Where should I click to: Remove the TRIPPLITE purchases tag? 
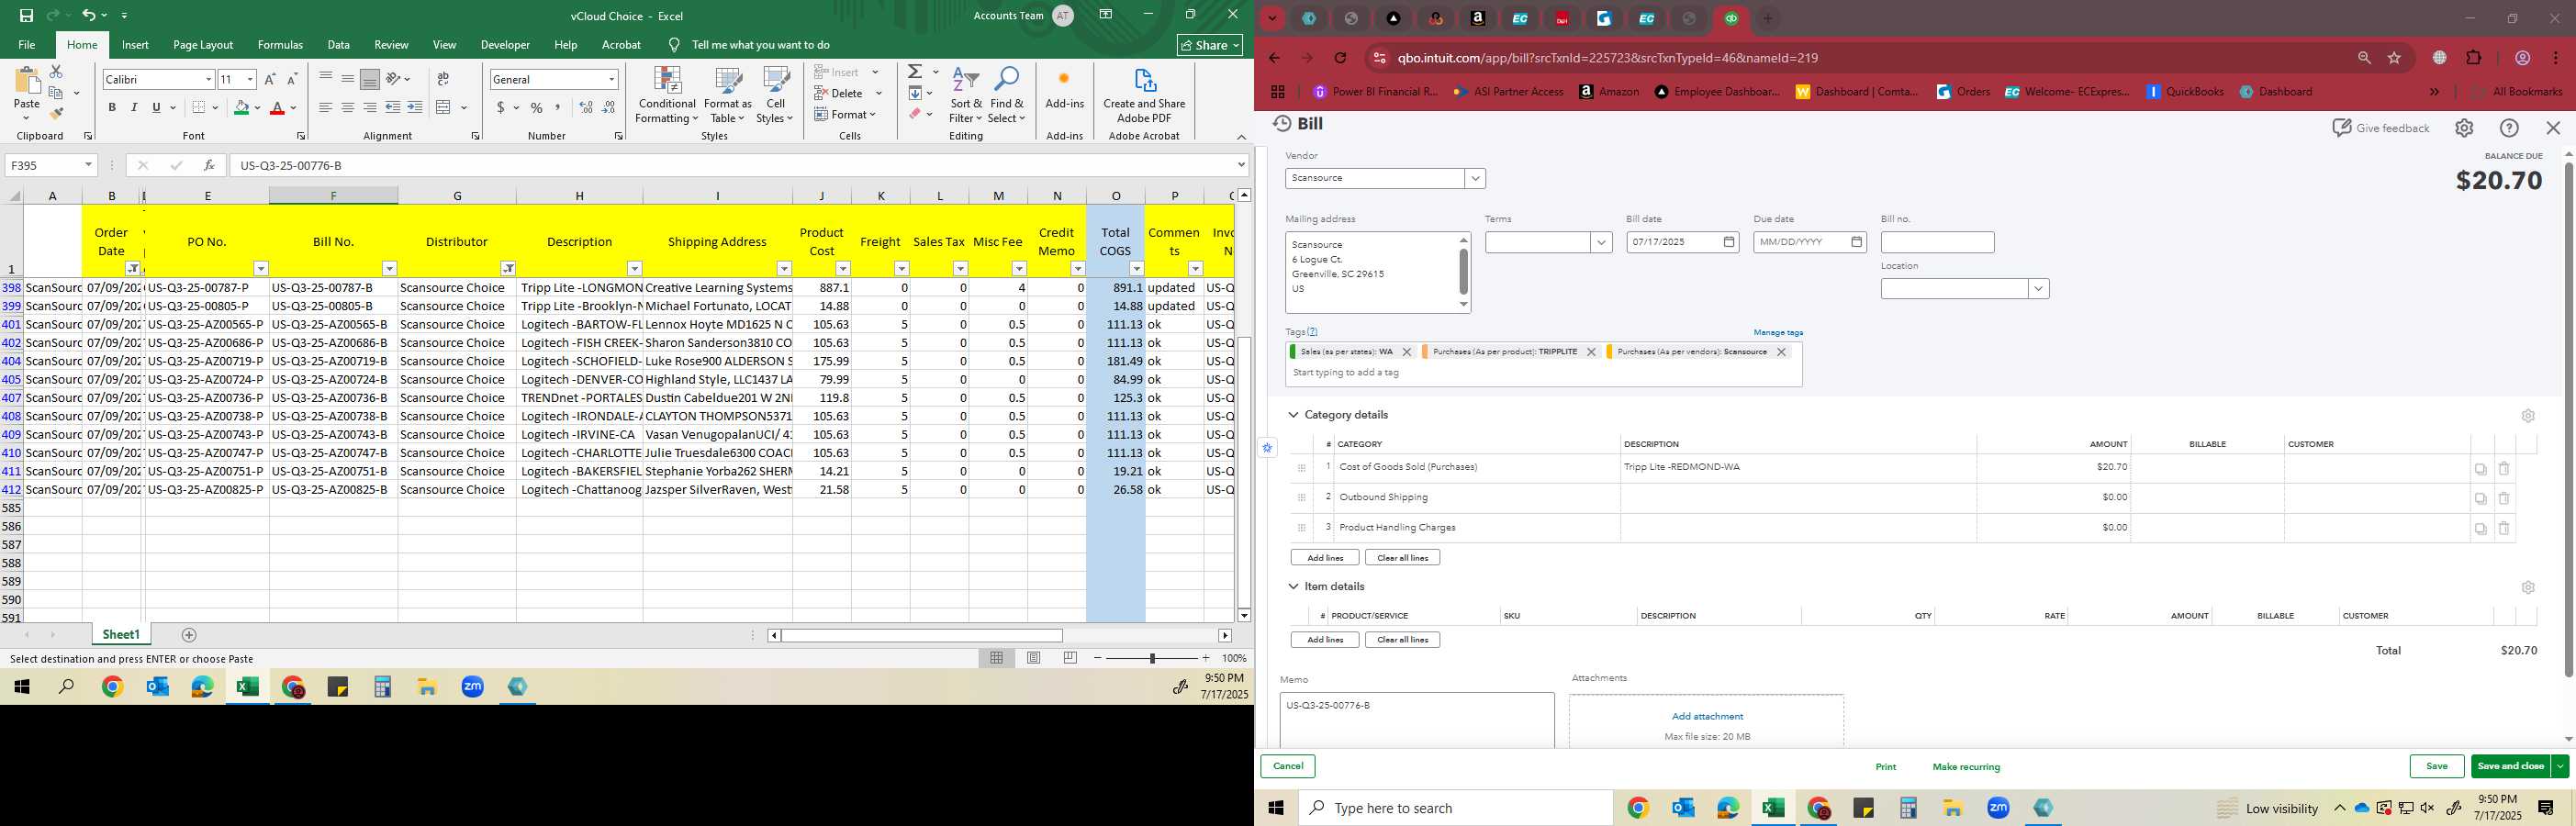(1591, 352)
